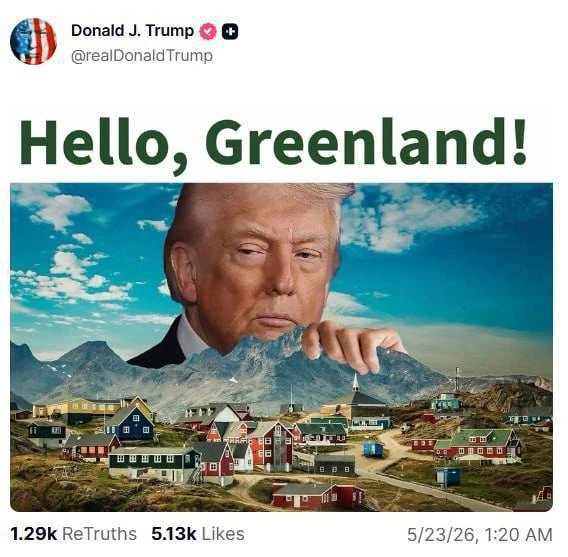Click the large face in the posted image

point(254,268)
